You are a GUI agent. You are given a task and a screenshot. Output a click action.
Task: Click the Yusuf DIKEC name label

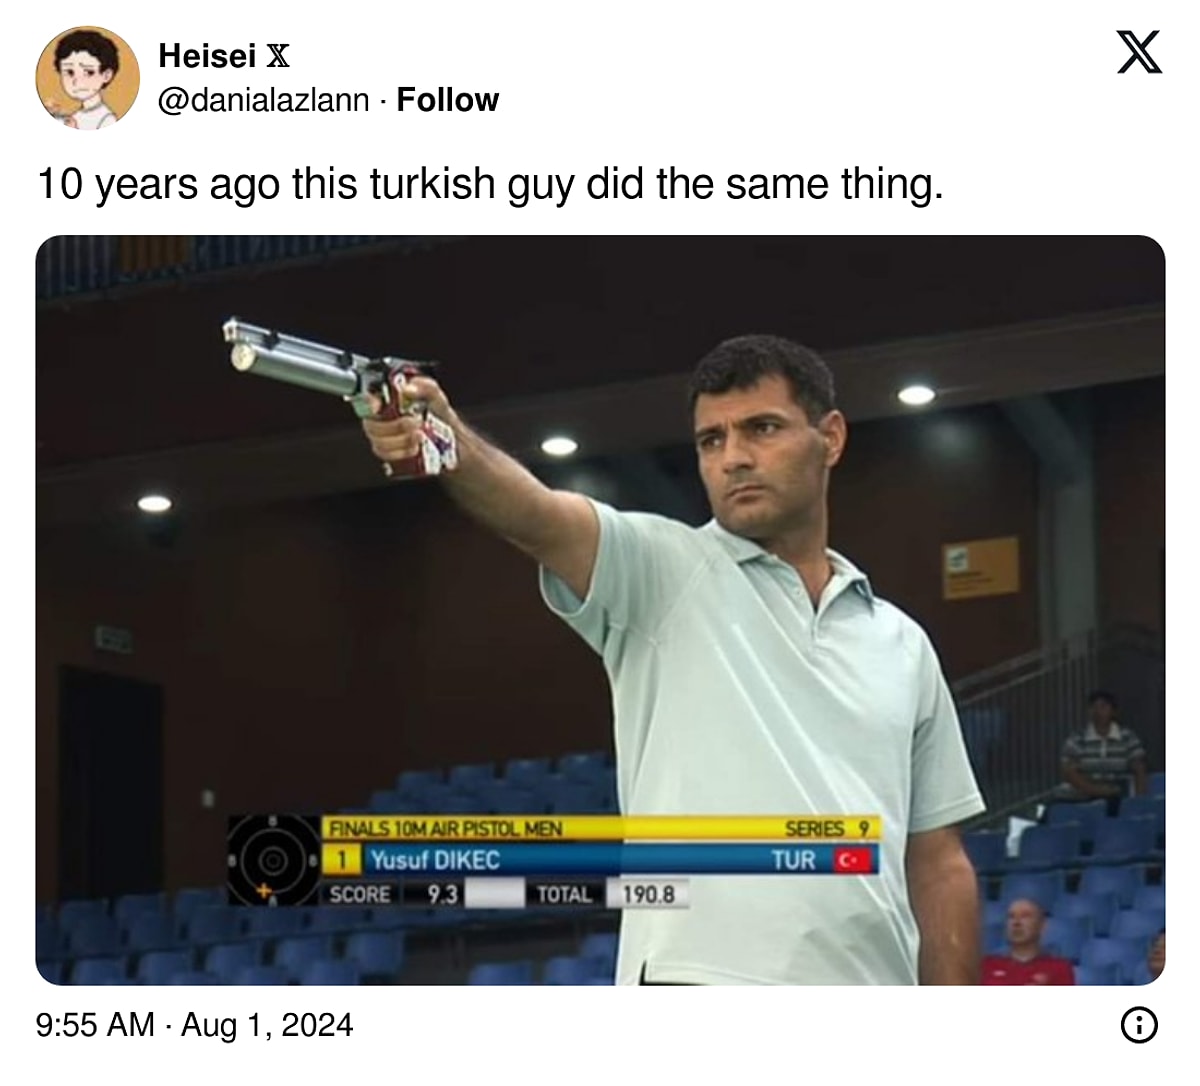coord(435,860)
